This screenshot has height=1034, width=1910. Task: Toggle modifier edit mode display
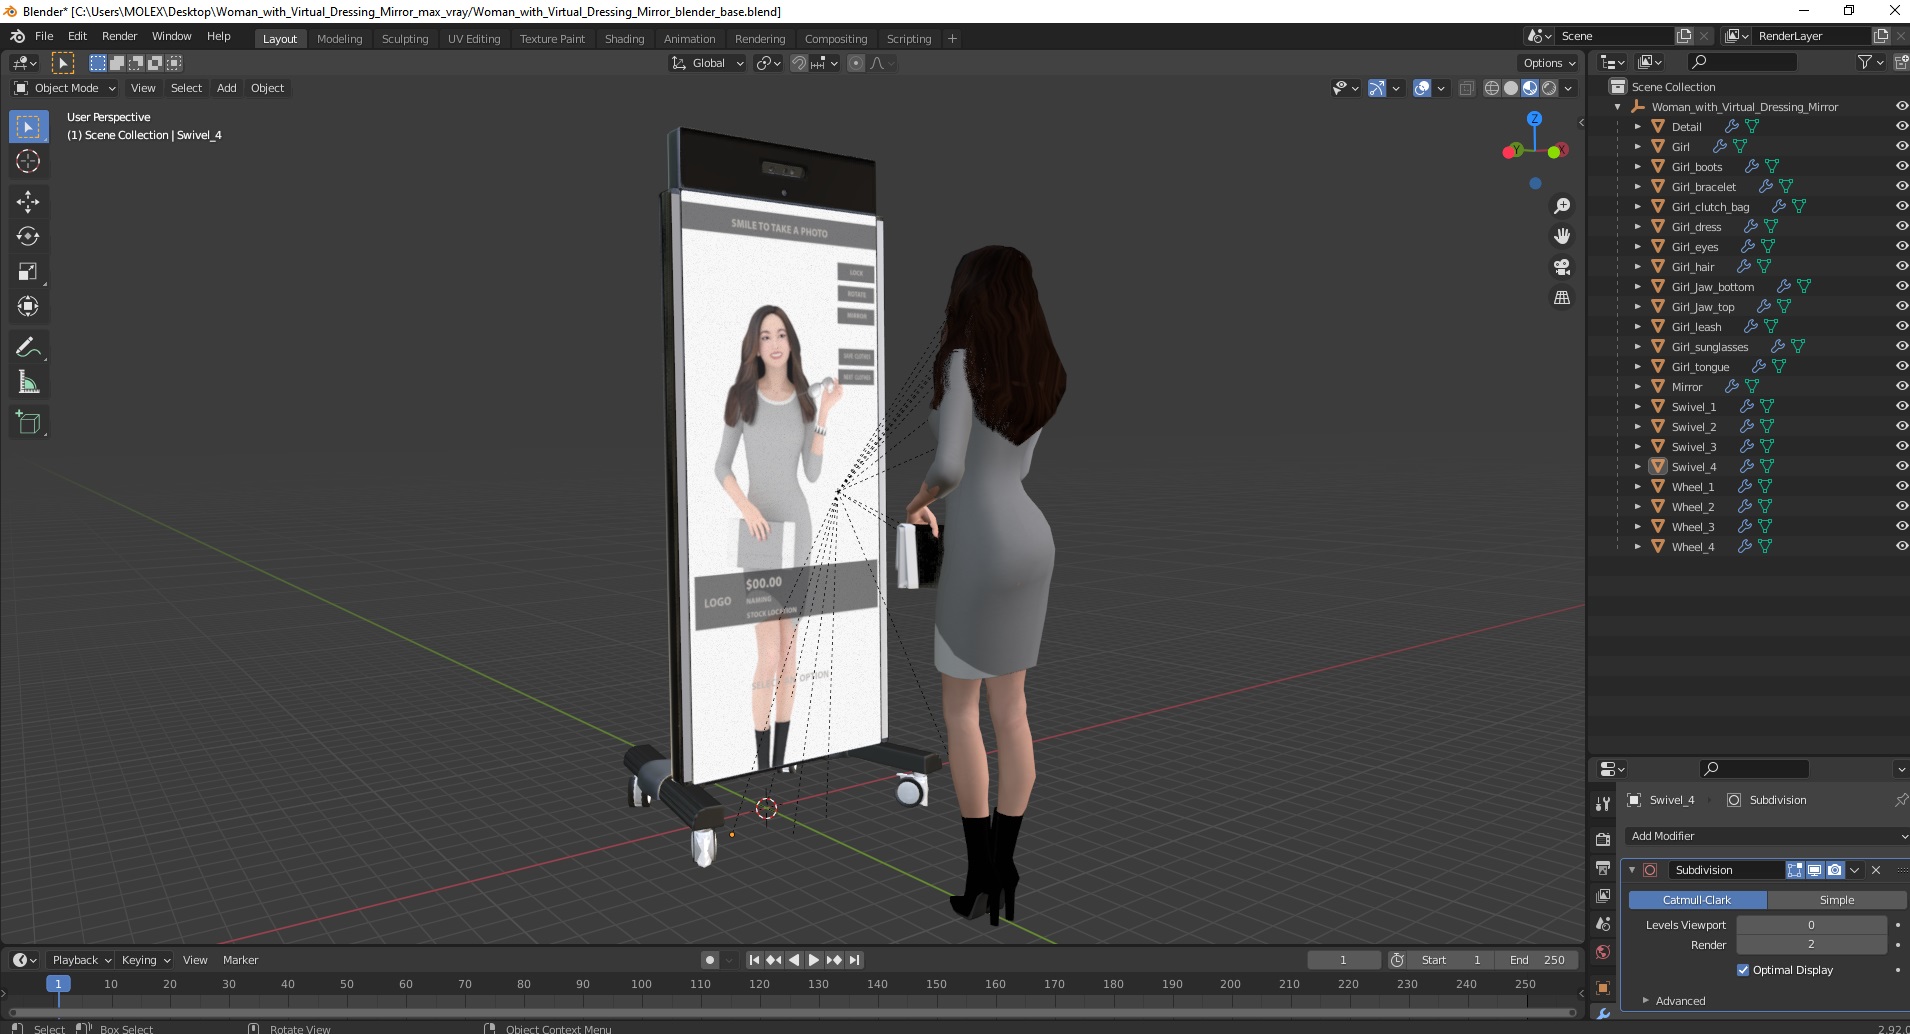[1795, 870]
